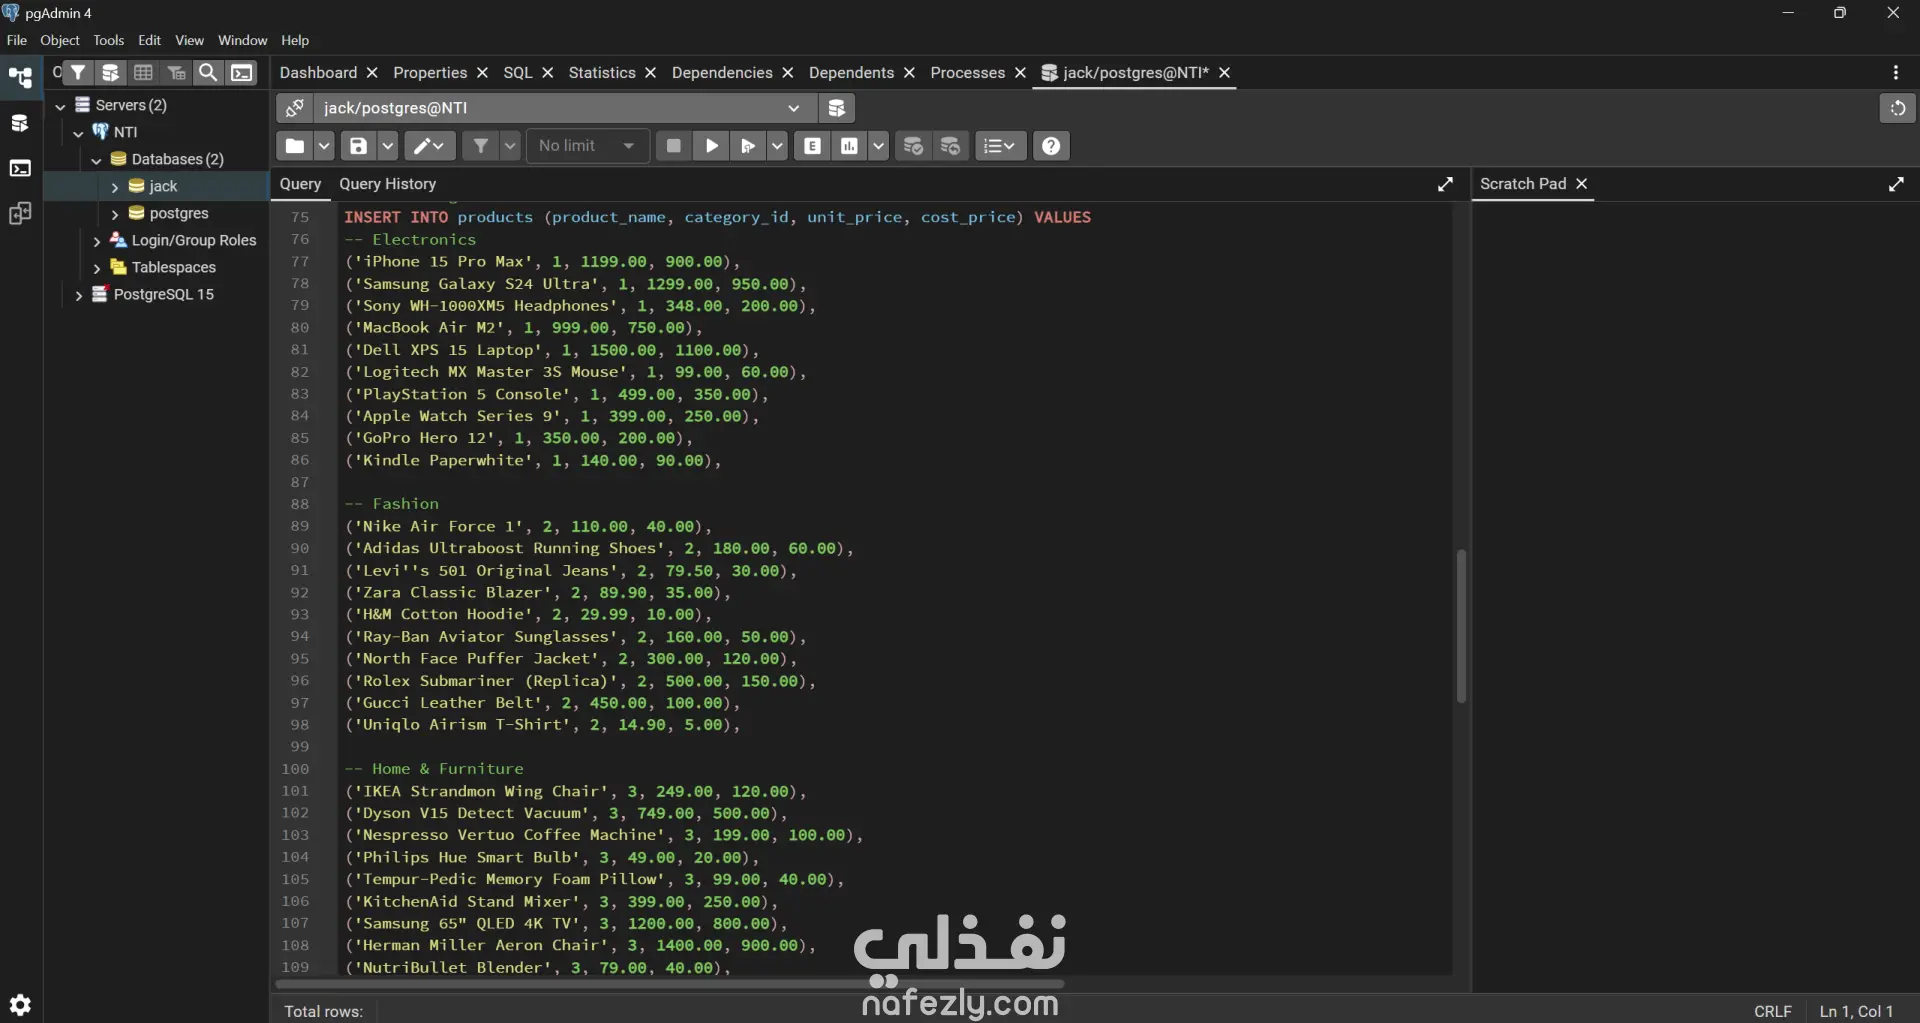Viewport: 1920px width, 1023px height.
Task: Switch to the Dashboard tab
Action: [x=318, y=72]
